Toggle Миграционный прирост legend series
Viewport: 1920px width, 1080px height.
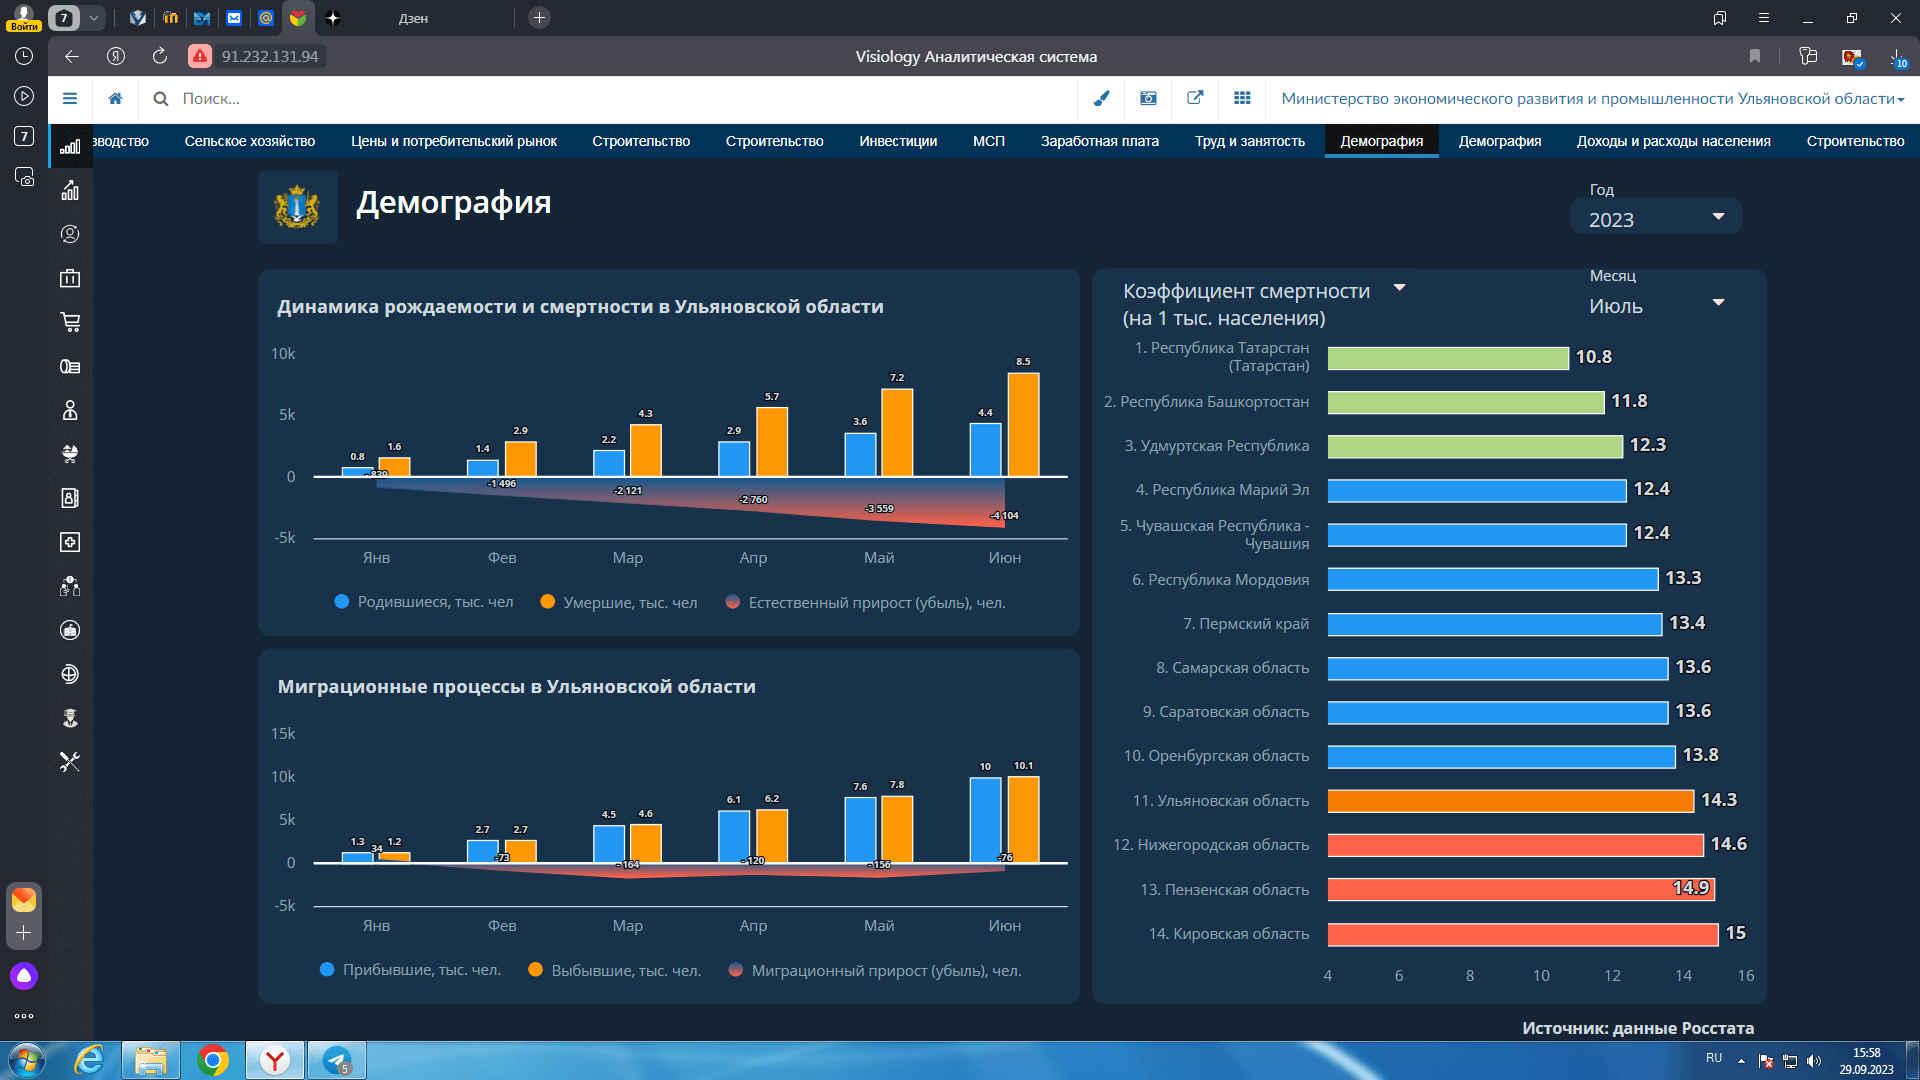[x=875, y=970]
